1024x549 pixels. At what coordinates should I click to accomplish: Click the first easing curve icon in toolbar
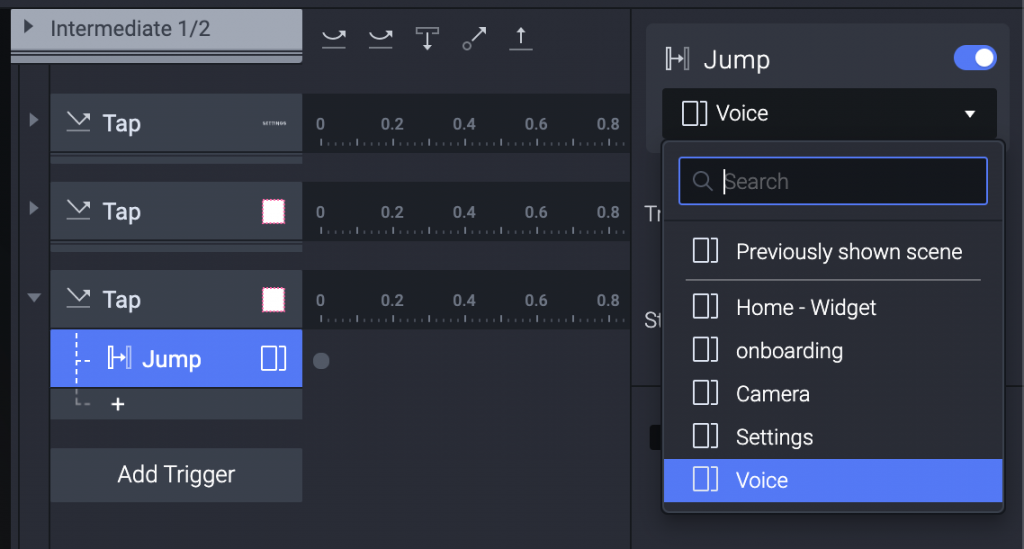coord(334,39)
